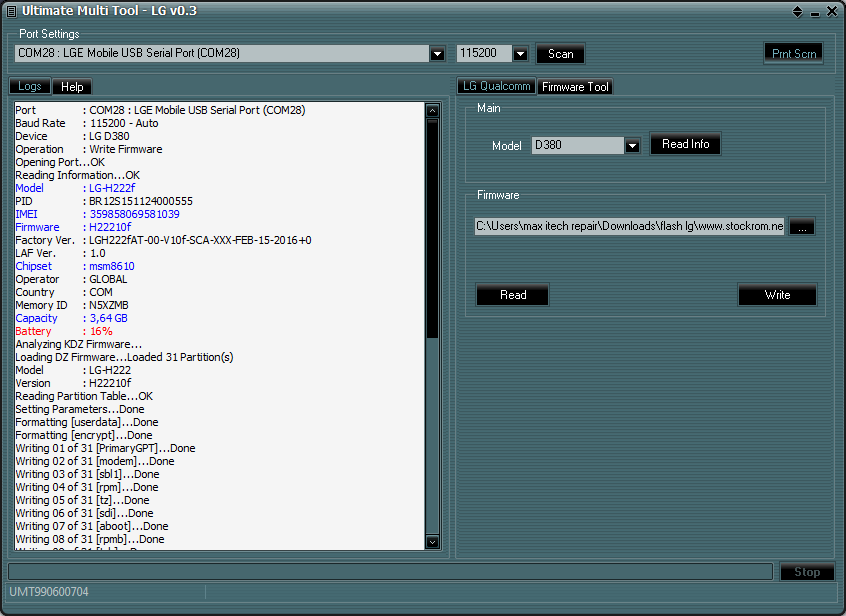Click 'Loading DZ Firmware...Loaded 31 Partition(s)' line
The height and width of the screenshot is (616, 846).
pos(124,357)
